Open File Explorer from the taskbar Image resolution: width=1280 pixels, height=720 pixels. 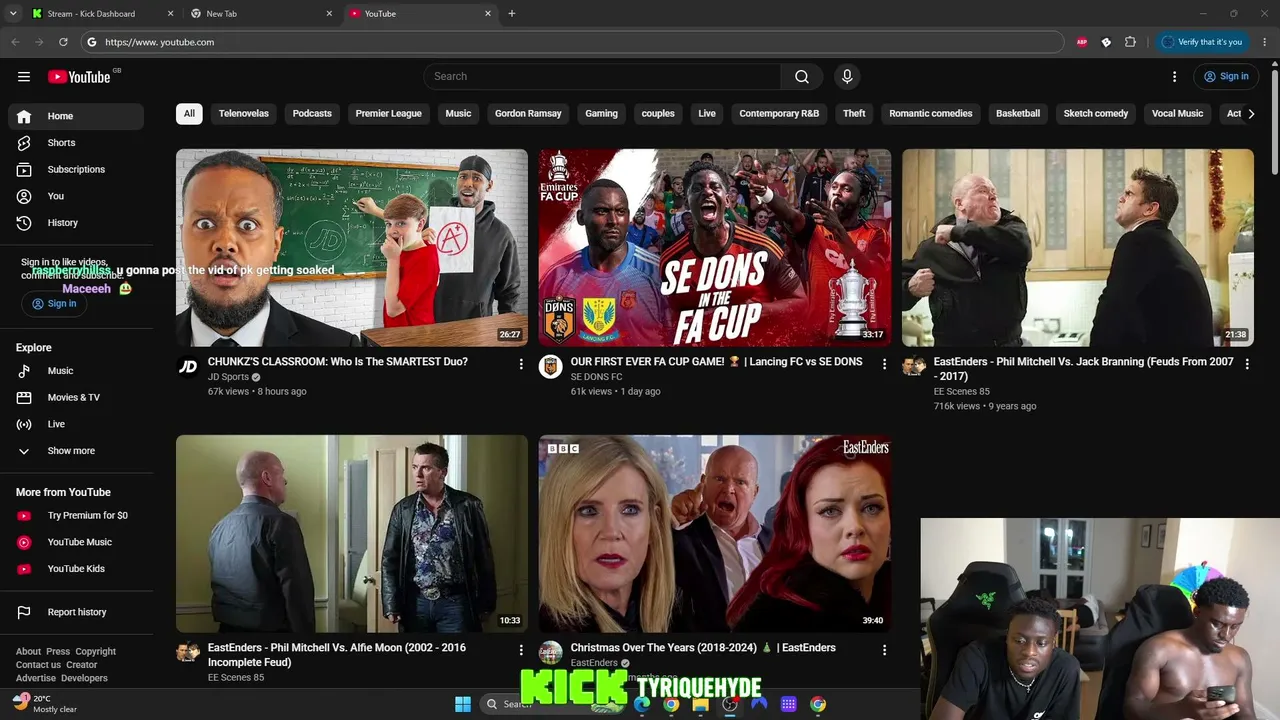[701, 704]
